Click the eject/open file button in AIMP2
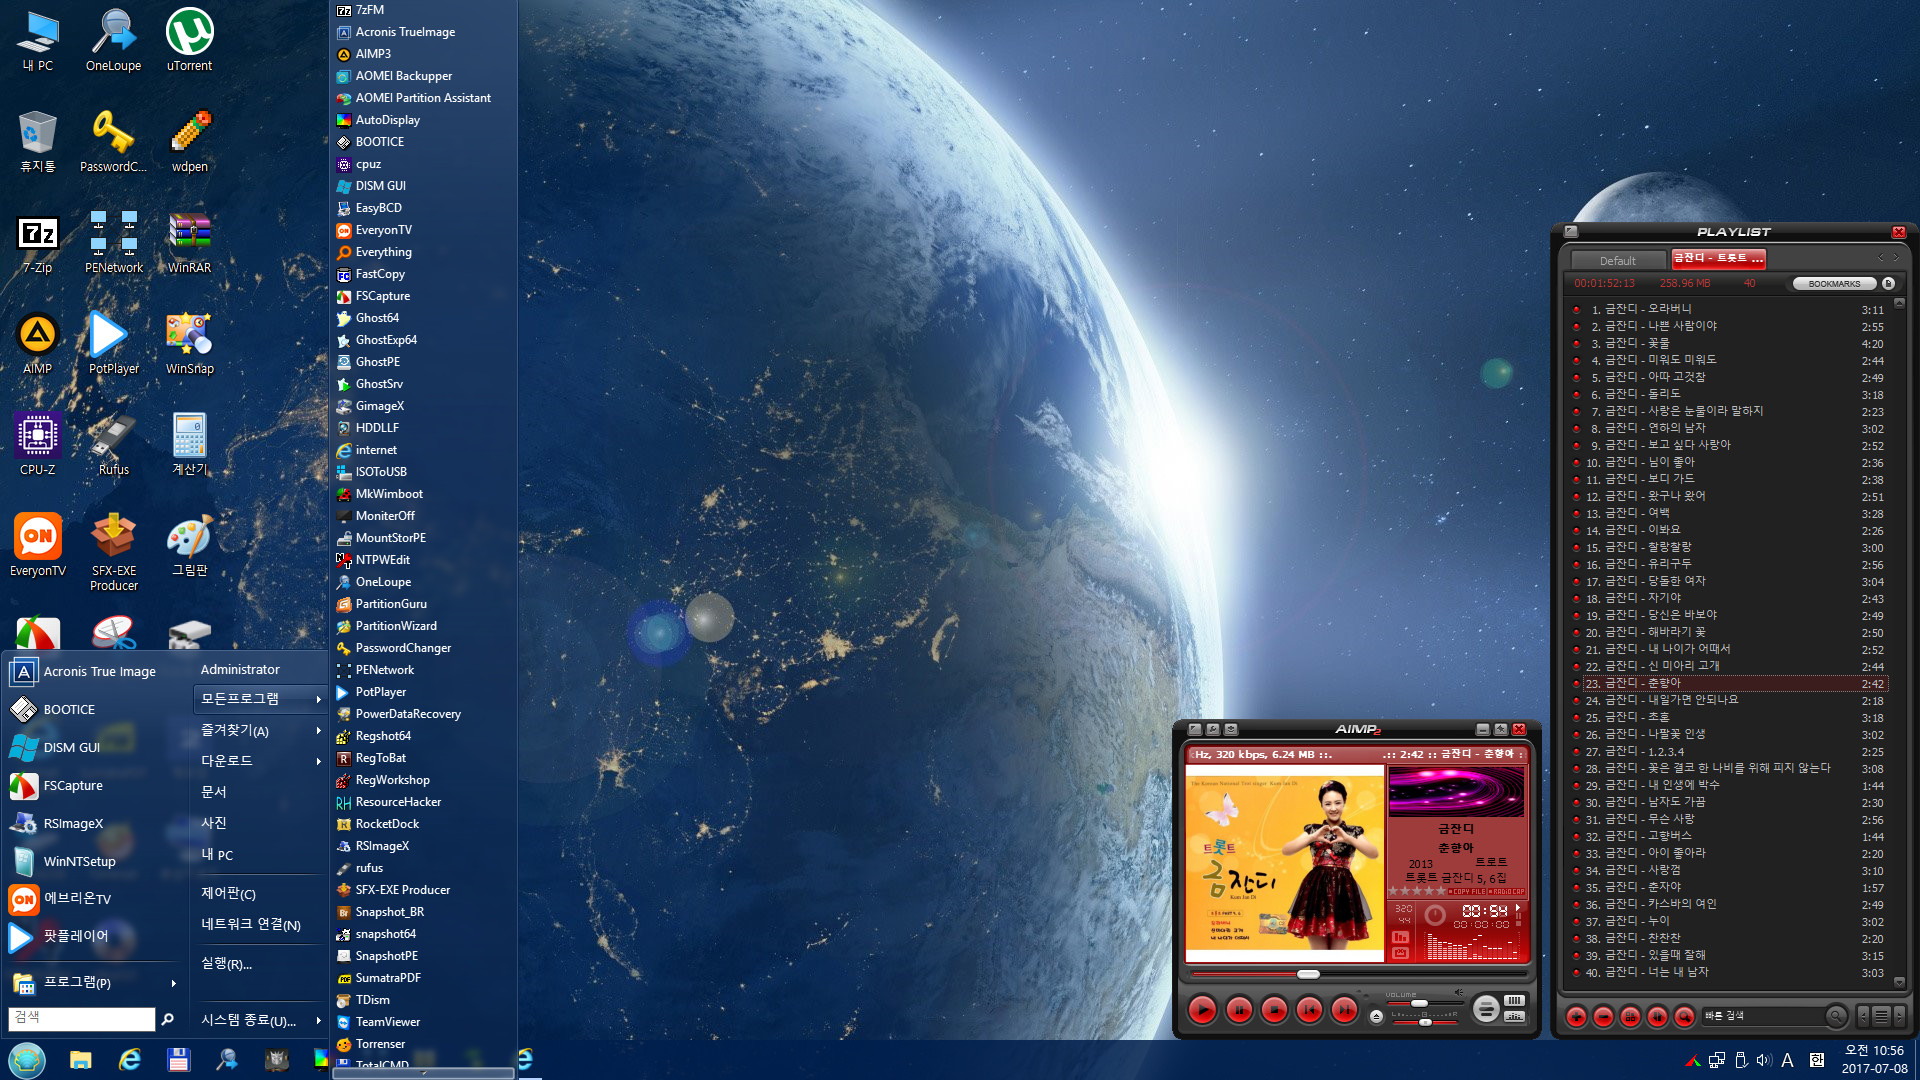 (x=1376, y=1016)
